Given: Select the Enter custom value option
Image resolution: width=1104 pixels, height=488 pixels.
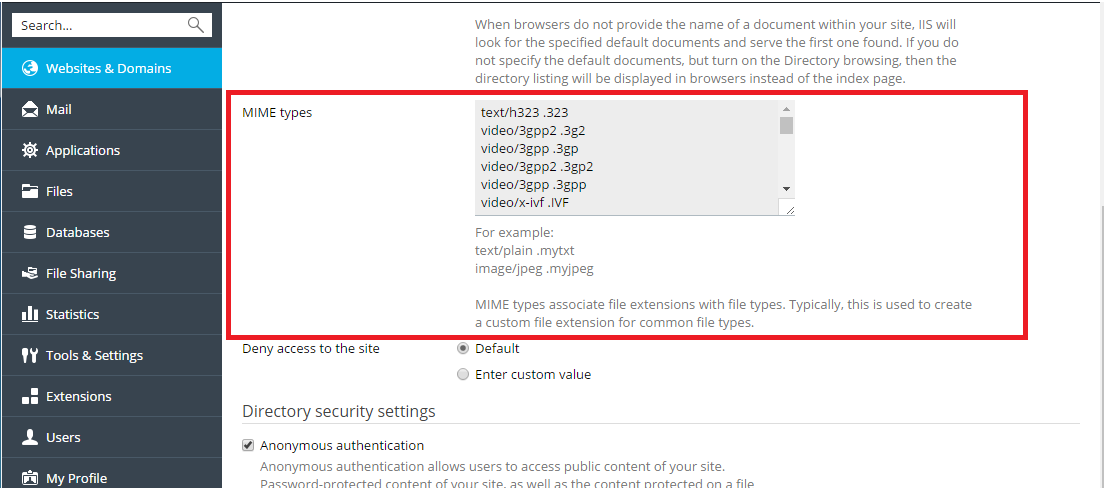Looking at the screenshot, I should 462,375.
